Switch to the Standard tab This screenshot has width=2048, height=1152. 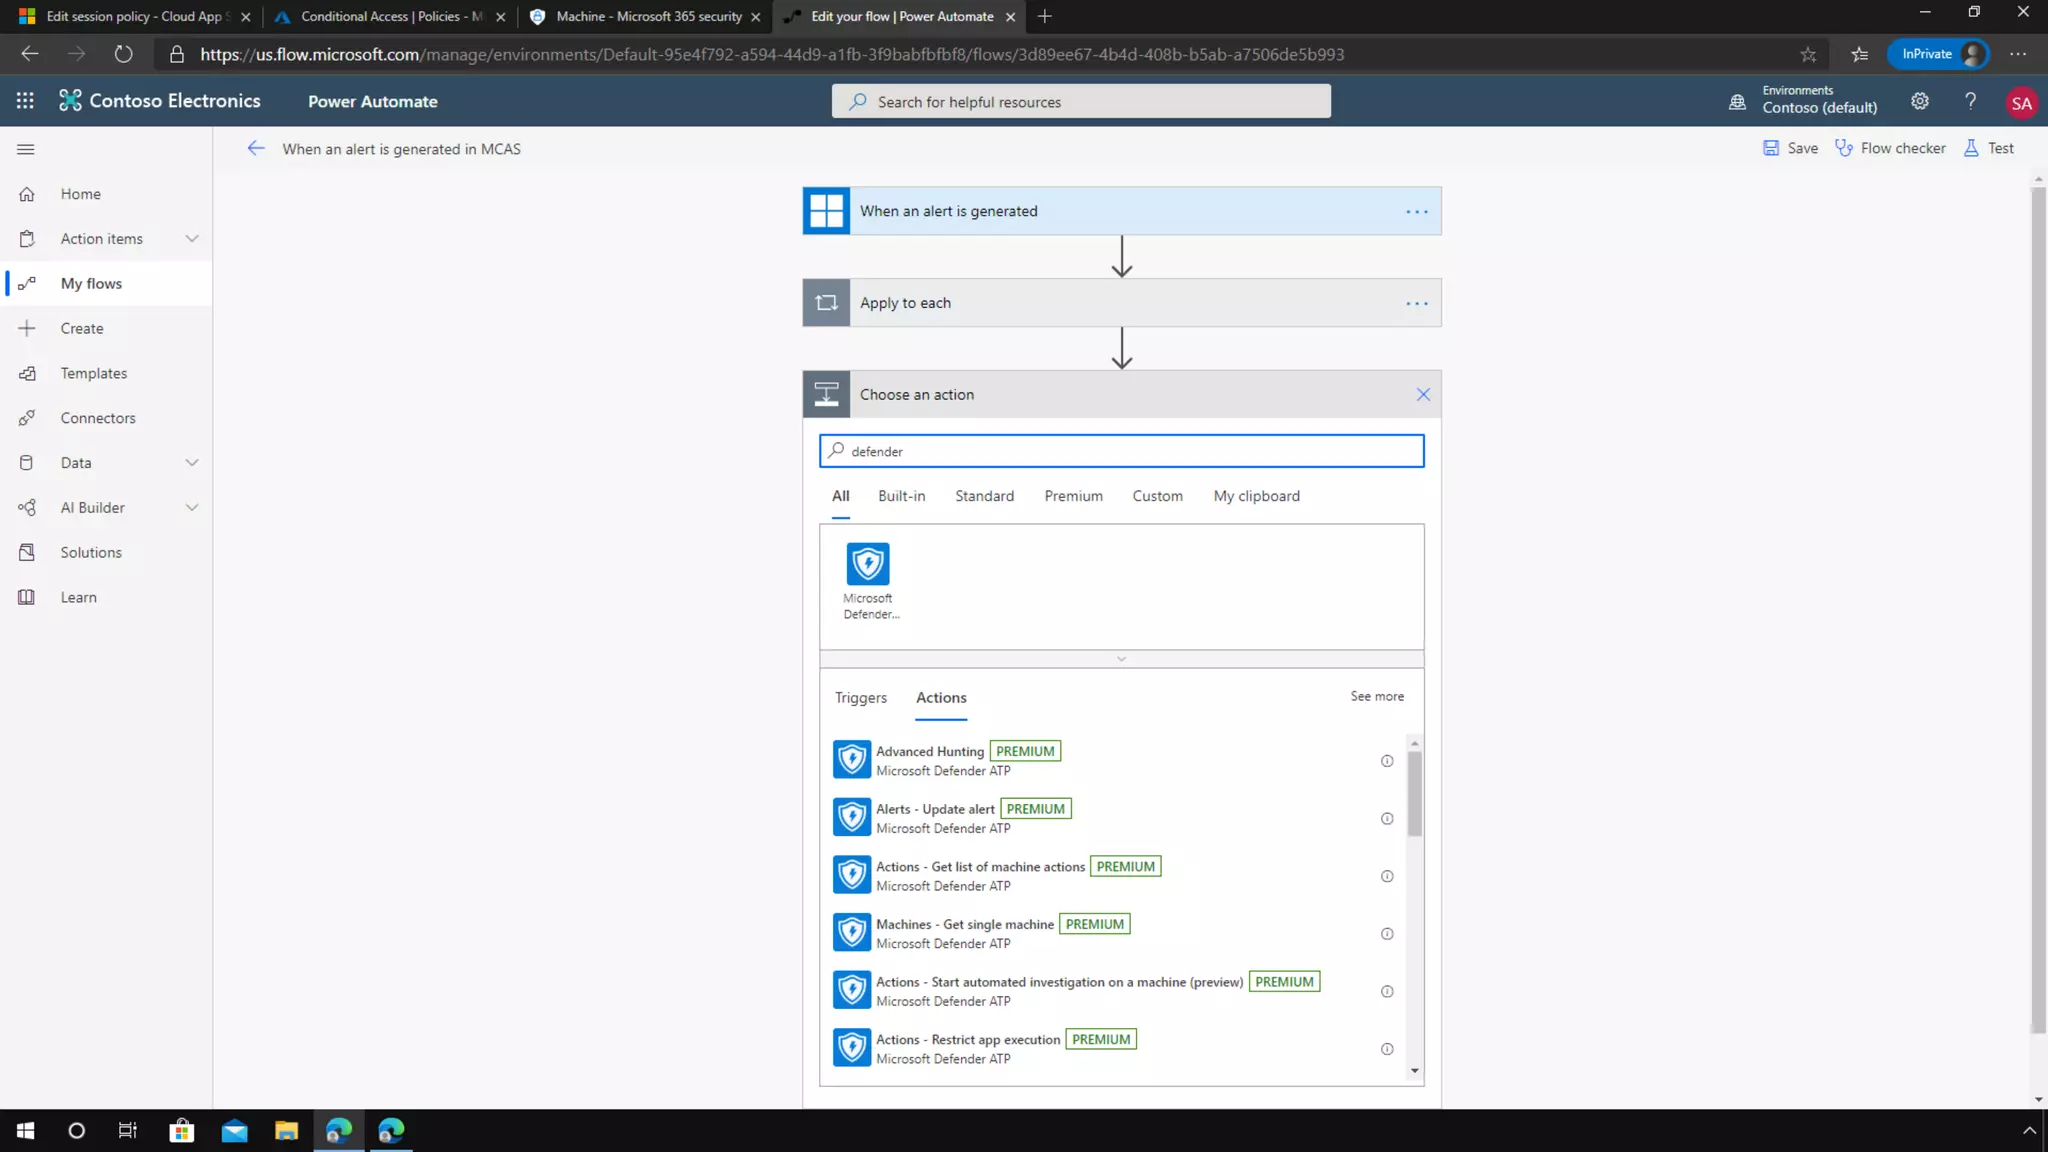[x=984, y=496]
